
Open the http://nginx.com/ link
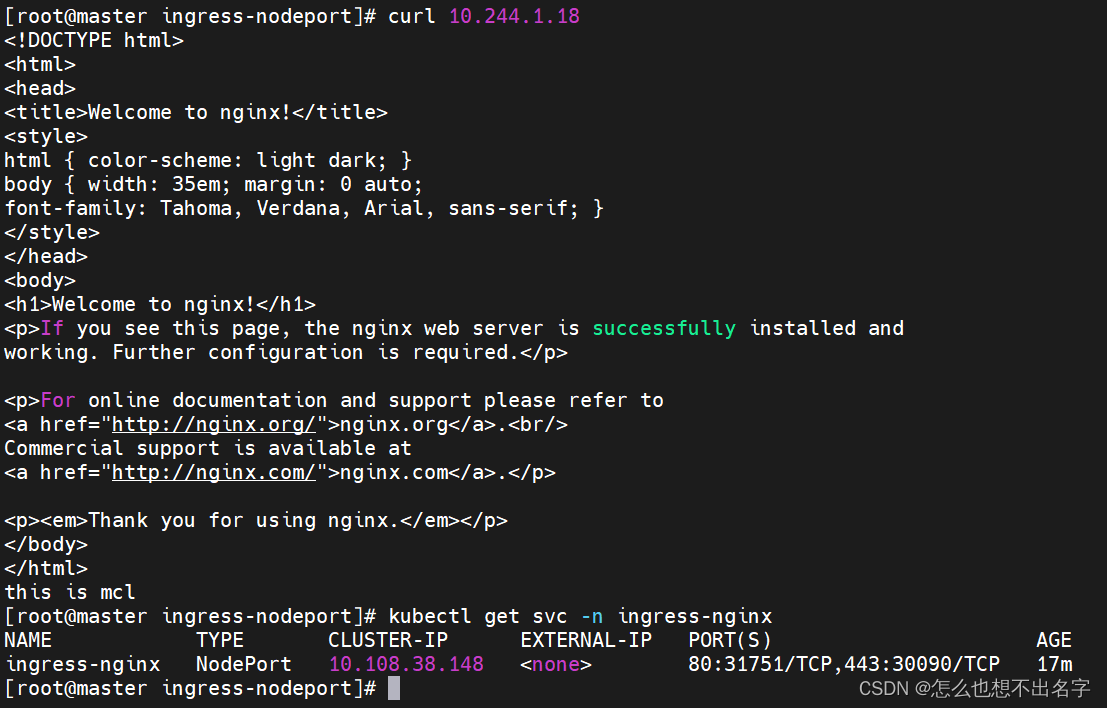pos(214,472)
